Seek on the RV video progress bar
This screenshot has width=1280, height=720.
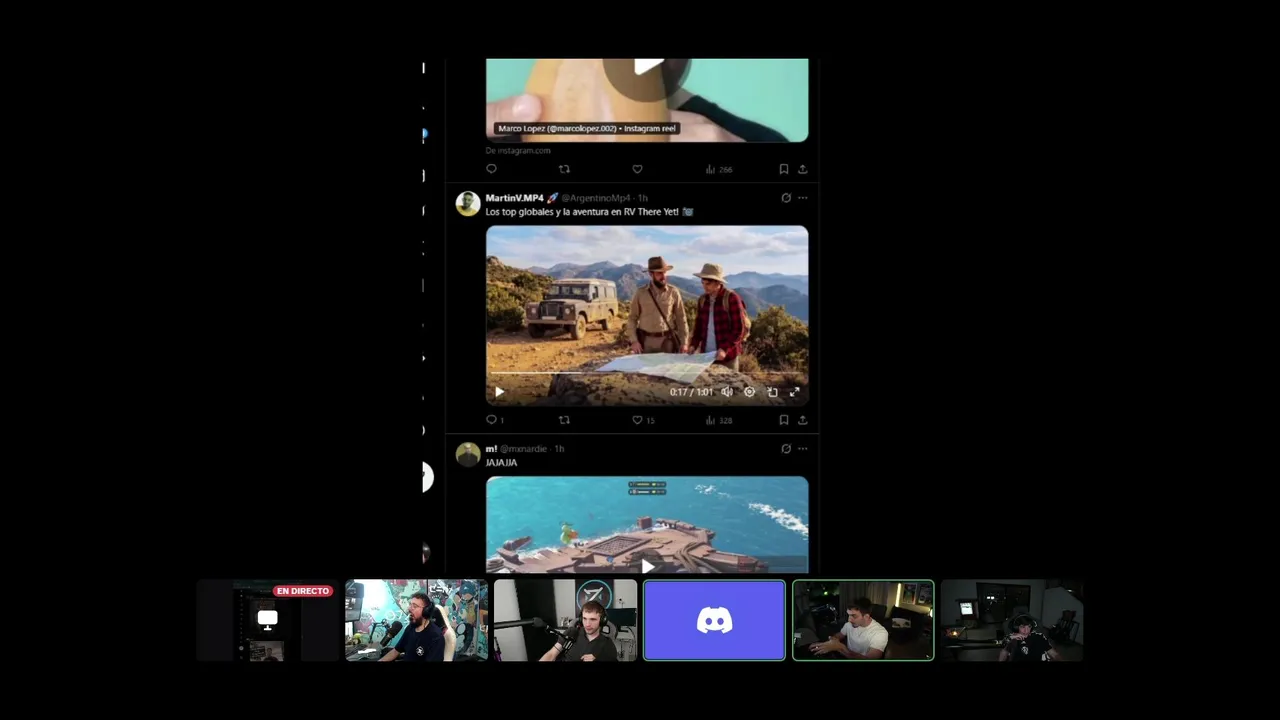(647, 373)
